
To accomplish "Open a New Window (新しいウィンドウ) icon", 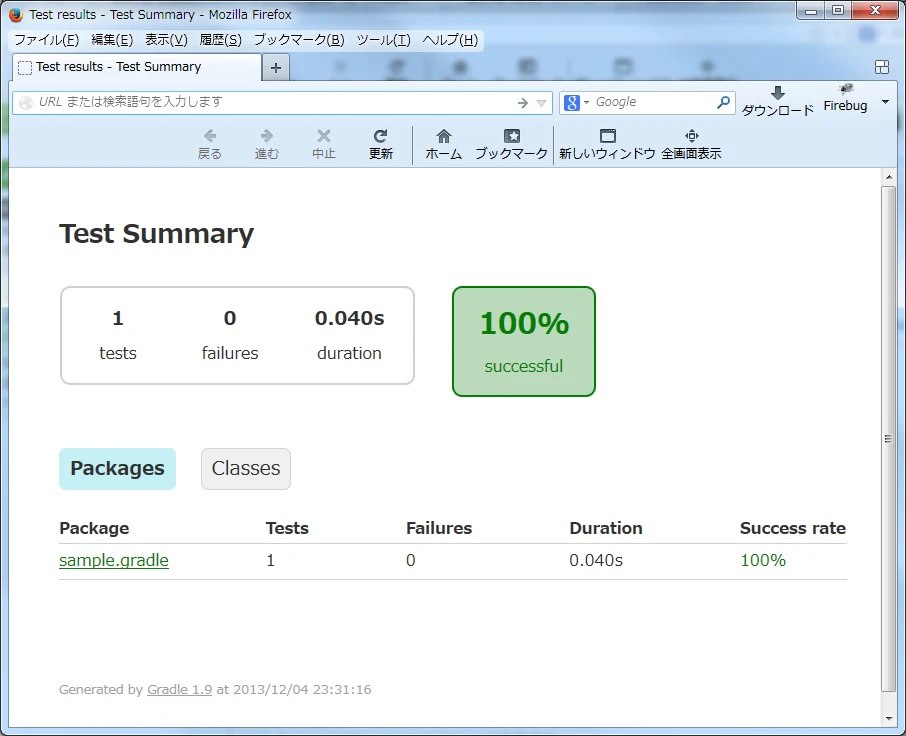I will click(x=608, y=136).
